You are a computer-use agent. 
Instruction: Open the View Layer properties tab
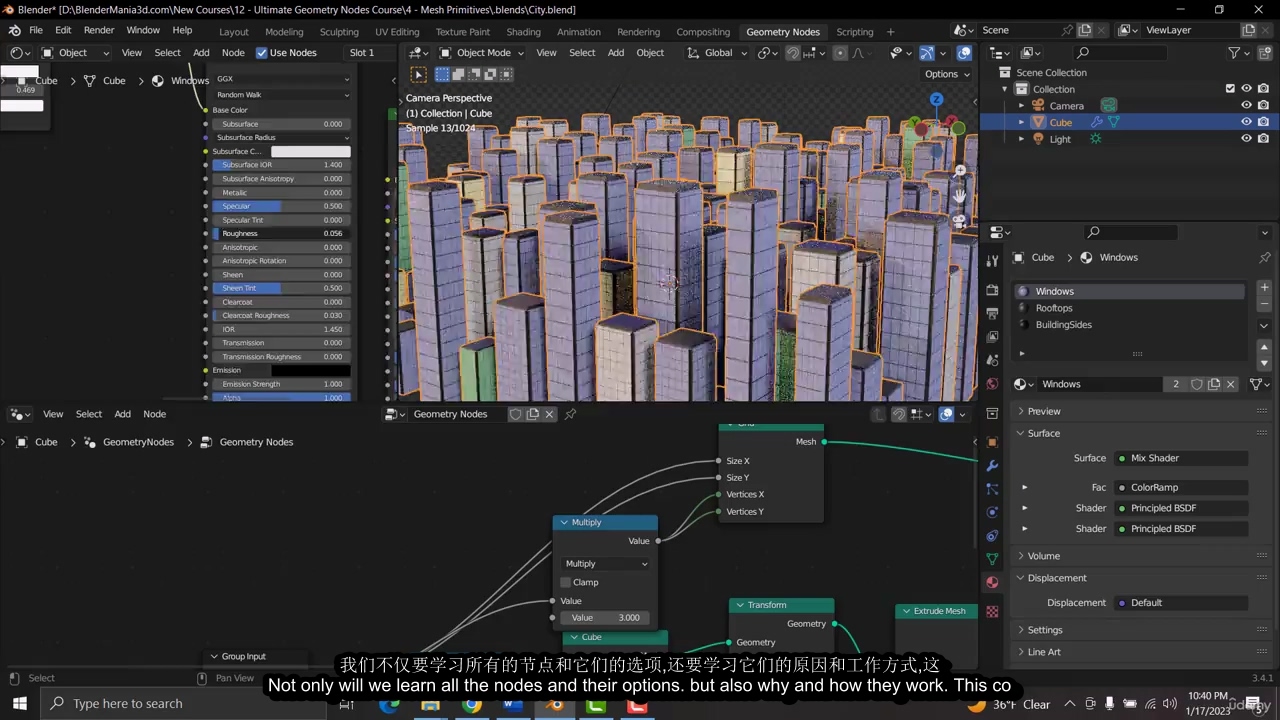pyautogui.click(x=992, y=337)
